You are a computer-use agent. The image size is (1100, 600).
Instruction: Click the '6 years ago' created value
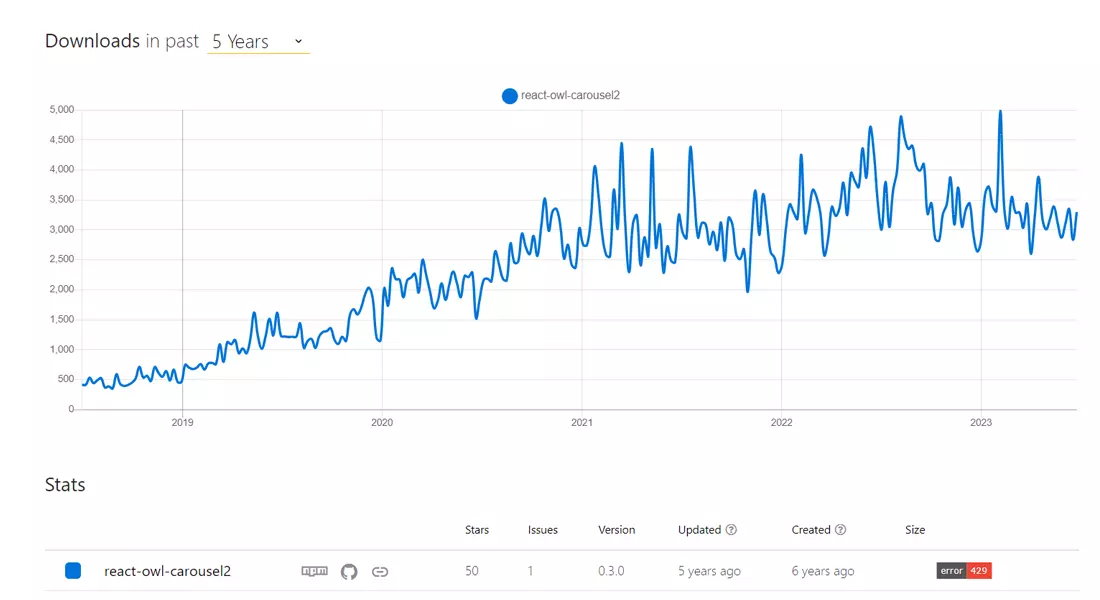[x=823, y=571]
